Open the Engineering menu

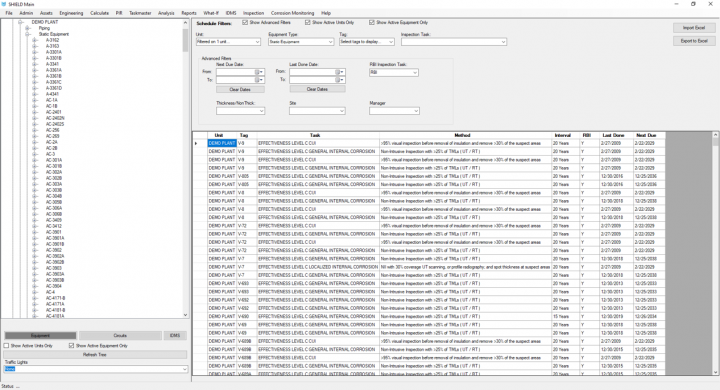pyautogui.click(x=71, y=13)
